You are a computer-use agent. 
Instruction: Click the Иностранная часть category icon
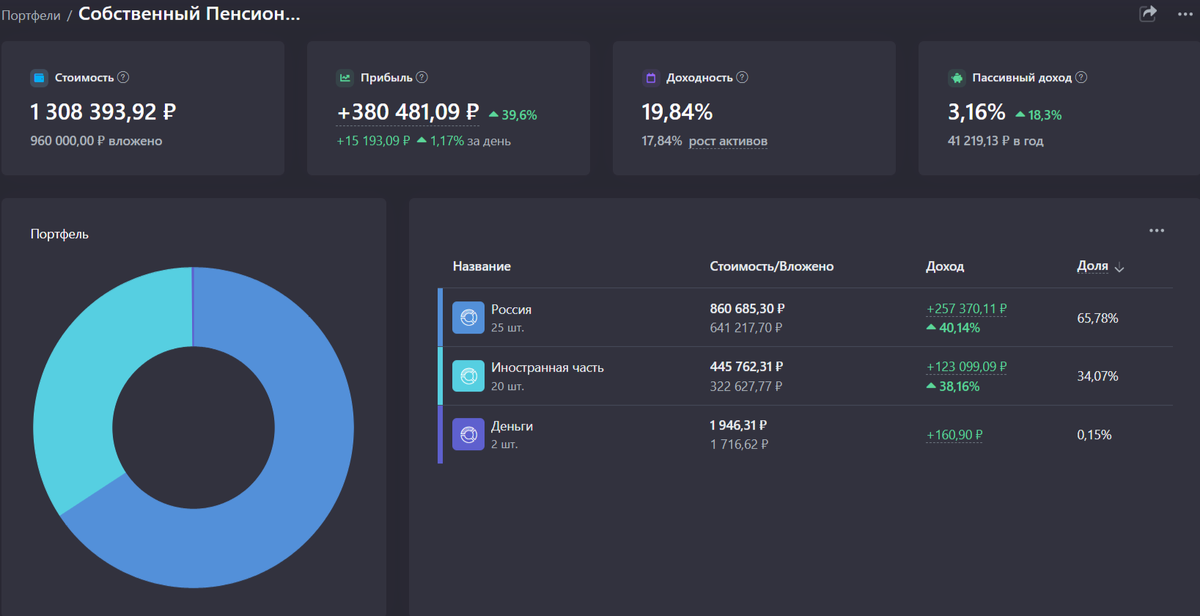468,375
